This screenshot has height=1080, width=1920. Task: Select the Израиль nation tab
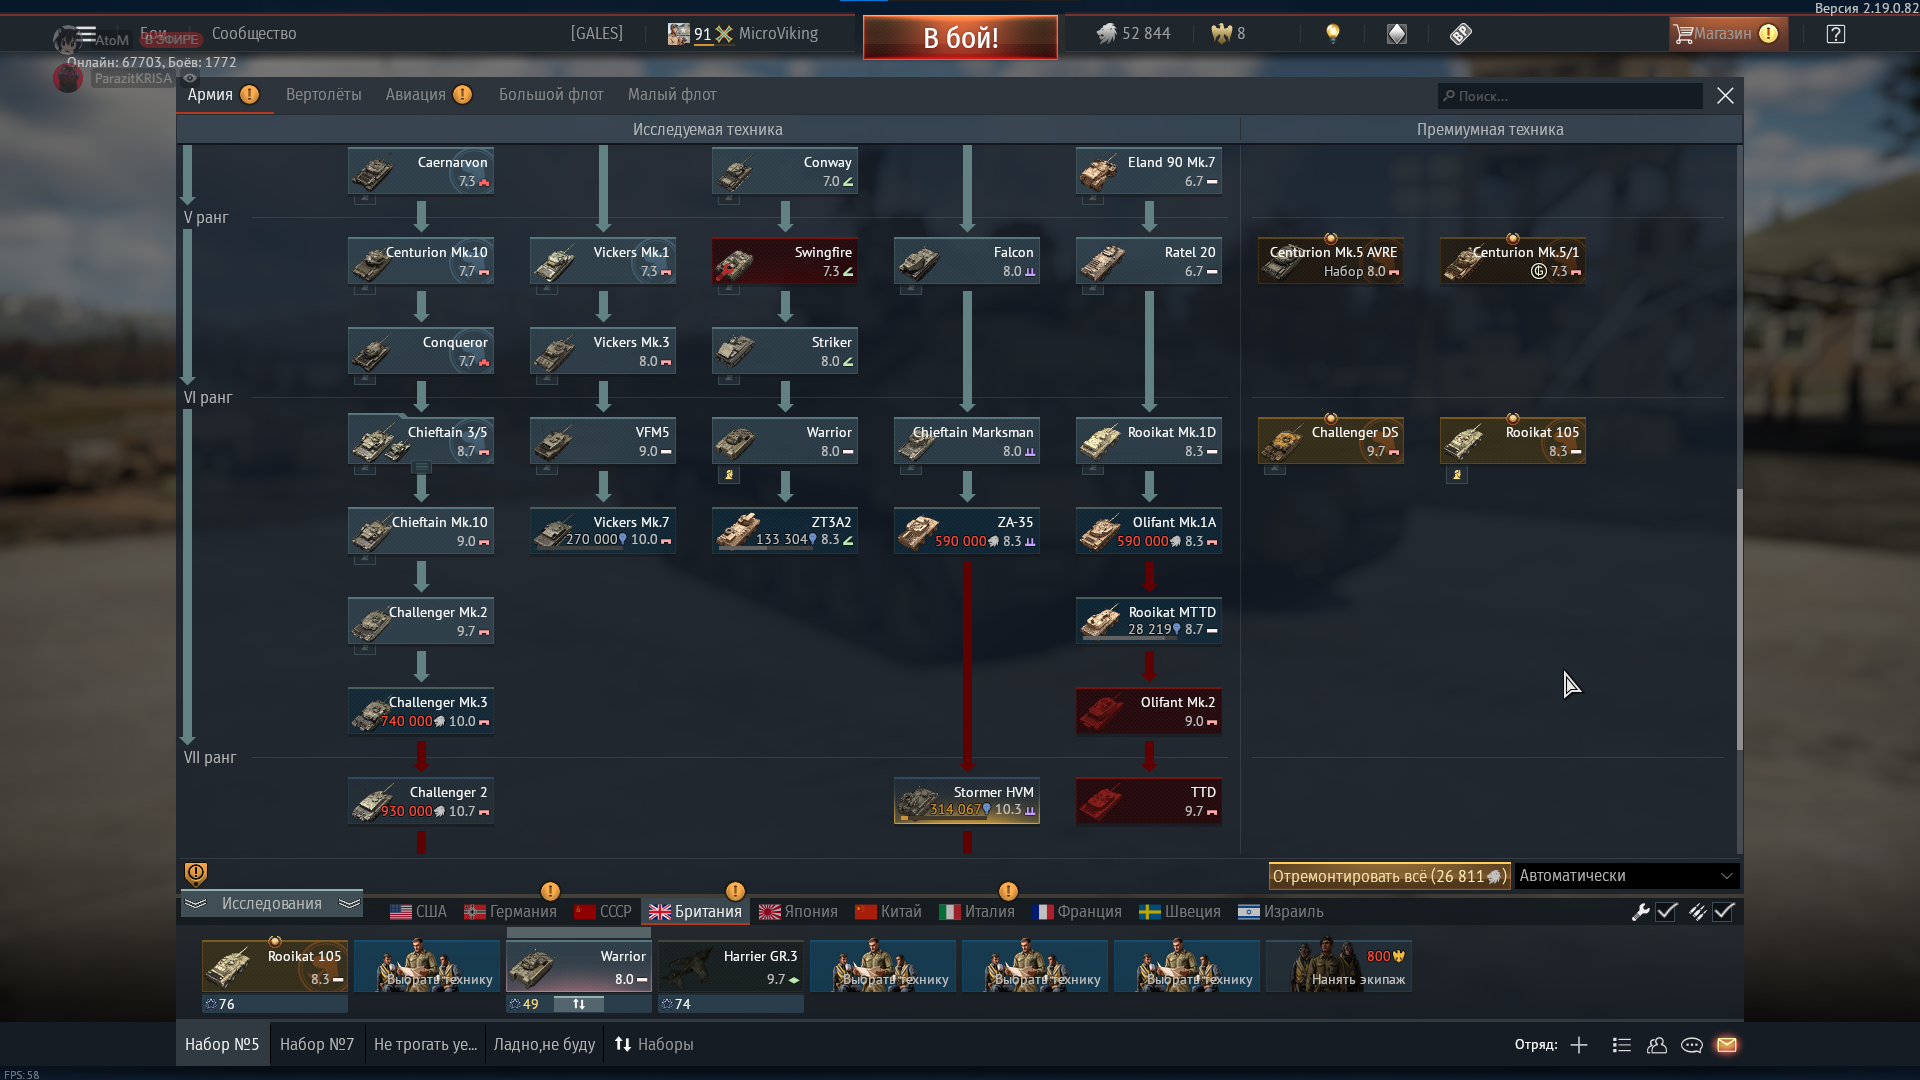point(1281,912)
